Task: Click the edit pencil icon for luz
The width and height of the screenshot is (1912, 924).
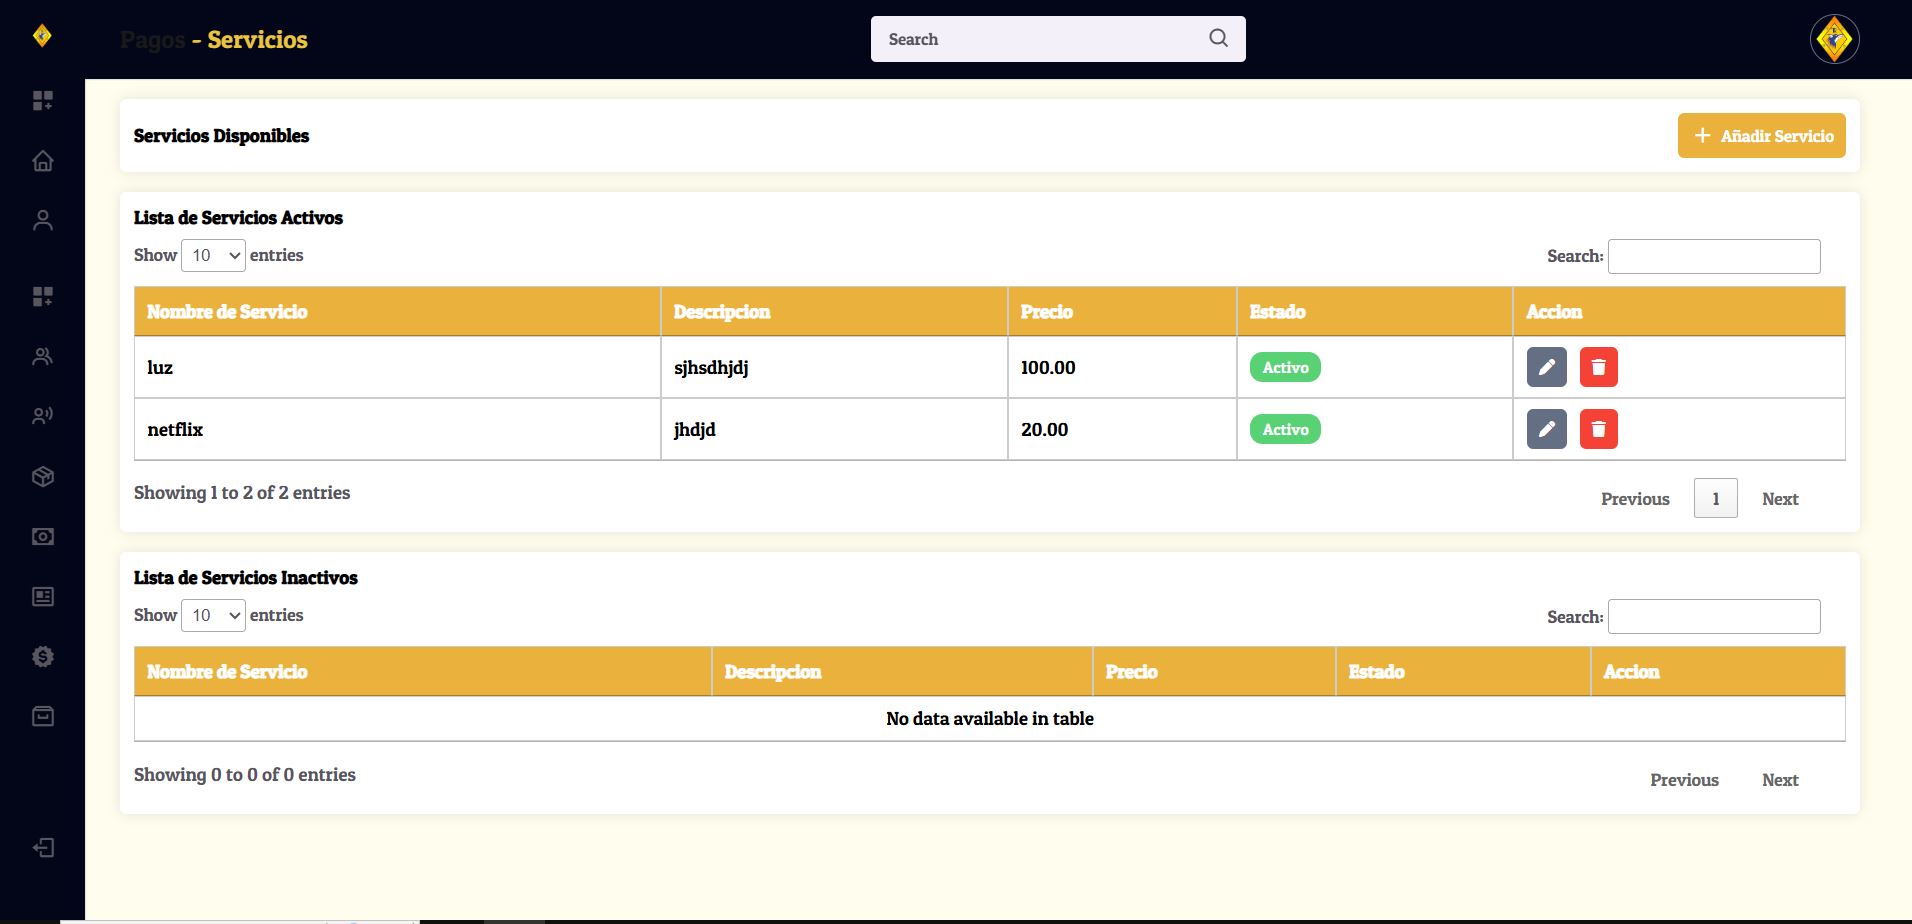Action: tap(1546, 367)
